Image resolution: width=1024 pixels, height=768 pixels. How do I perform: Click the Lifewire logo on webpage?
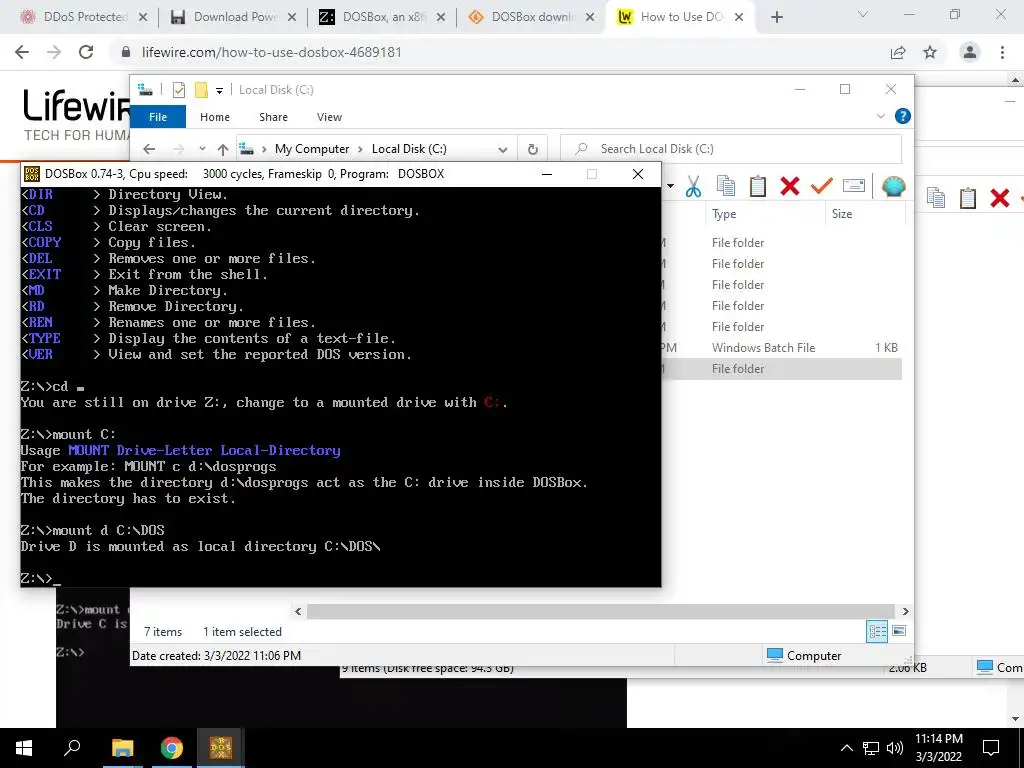75,106
